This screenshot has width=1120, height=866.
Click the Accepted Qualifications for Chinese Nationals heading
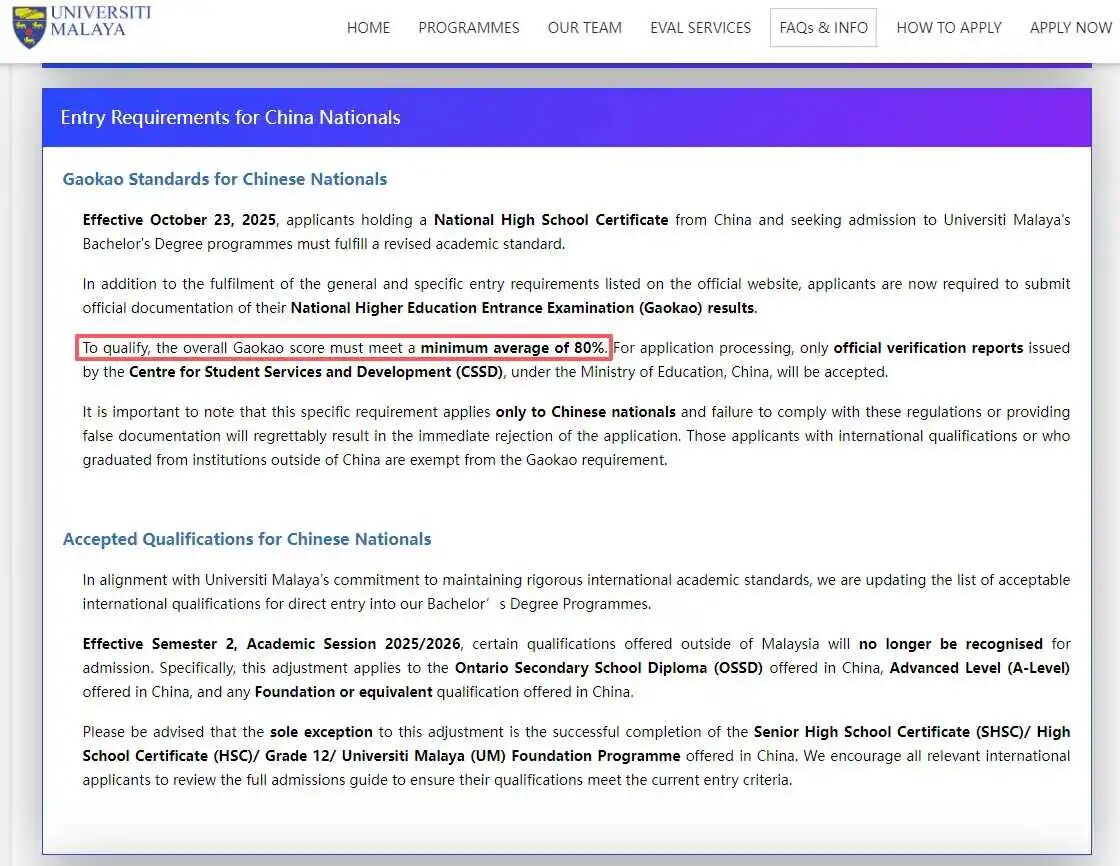tap(246, 540)
